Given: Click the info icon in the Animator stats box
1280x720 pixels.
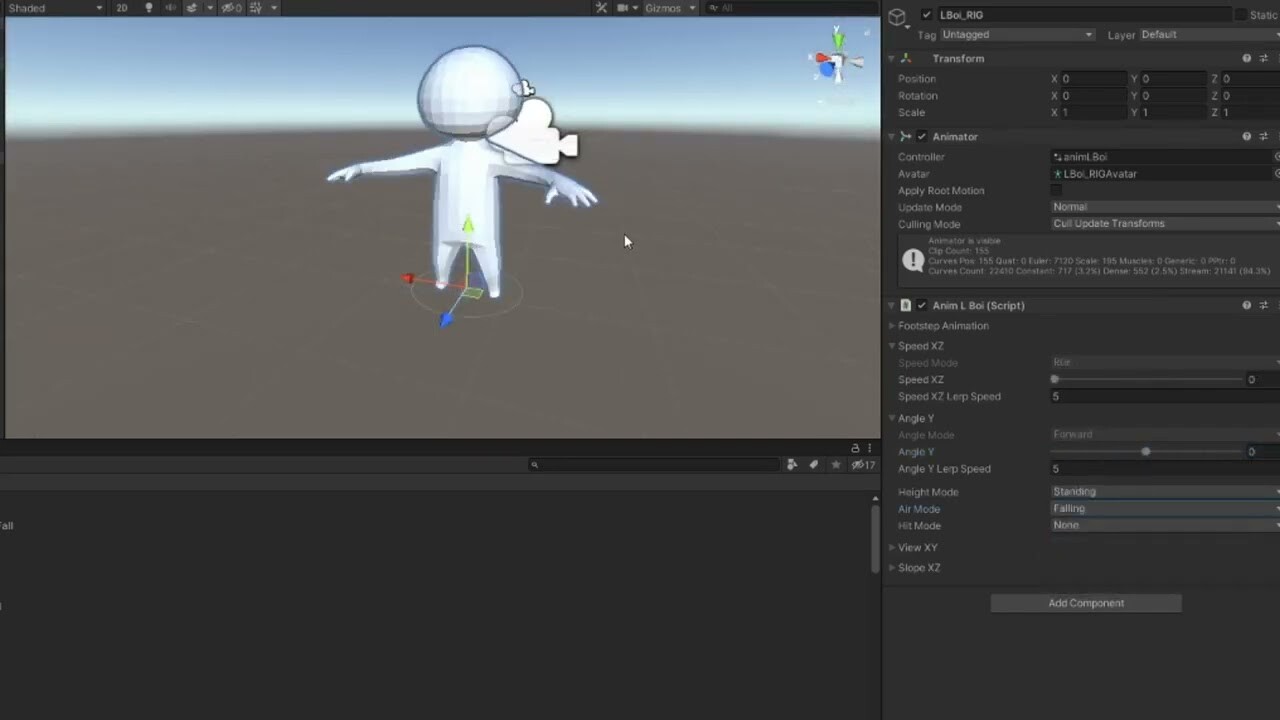Looking at the screenshot, I should pos(913,260).
